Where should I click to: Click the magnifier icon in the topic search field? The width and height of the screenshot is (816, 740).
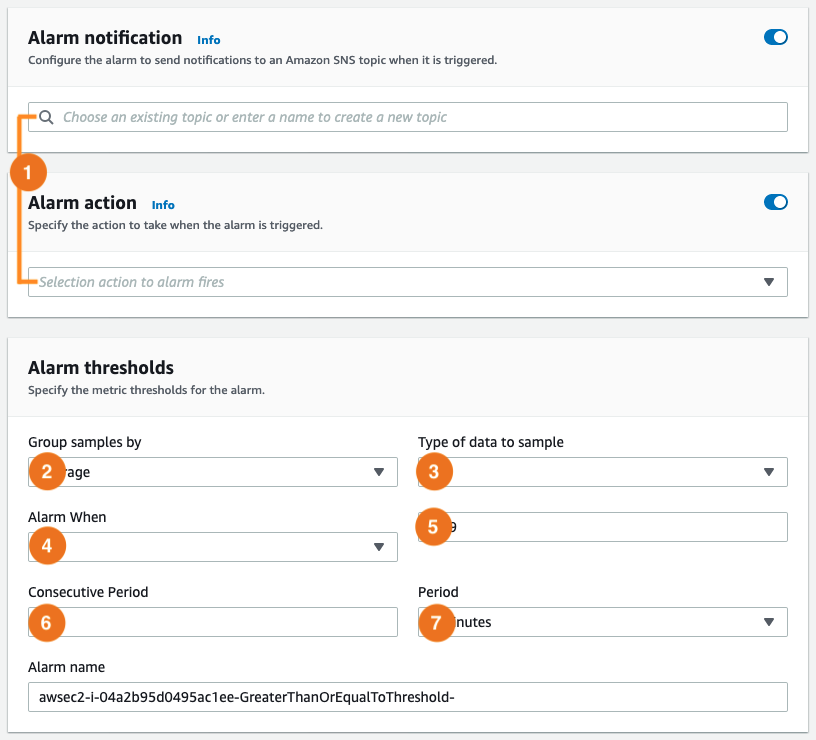coord(46,117)
